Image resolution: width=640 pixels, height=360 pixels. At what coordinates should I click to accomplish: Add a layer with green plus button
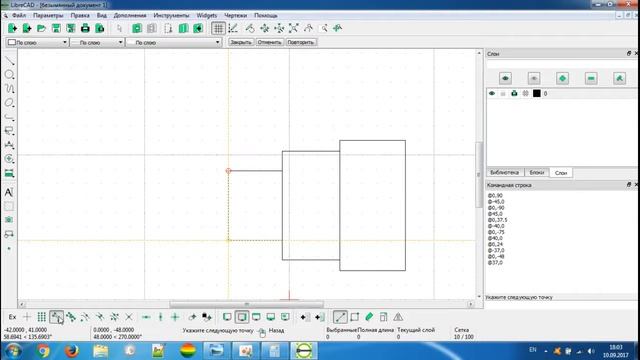tap(562, 78)
